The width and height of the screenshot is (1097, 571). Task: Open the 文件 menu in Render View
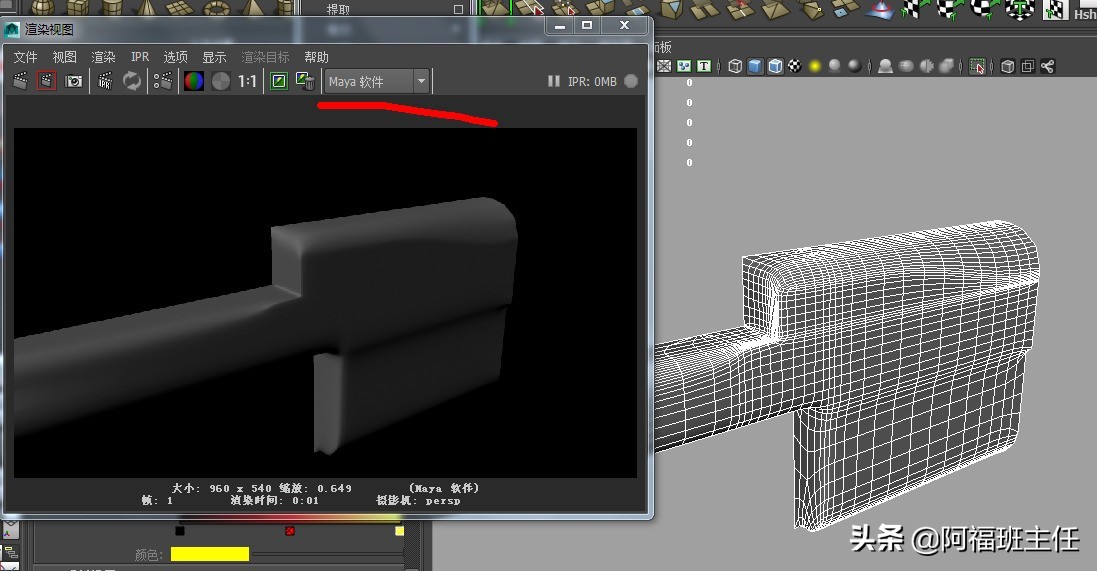point(25,57)
